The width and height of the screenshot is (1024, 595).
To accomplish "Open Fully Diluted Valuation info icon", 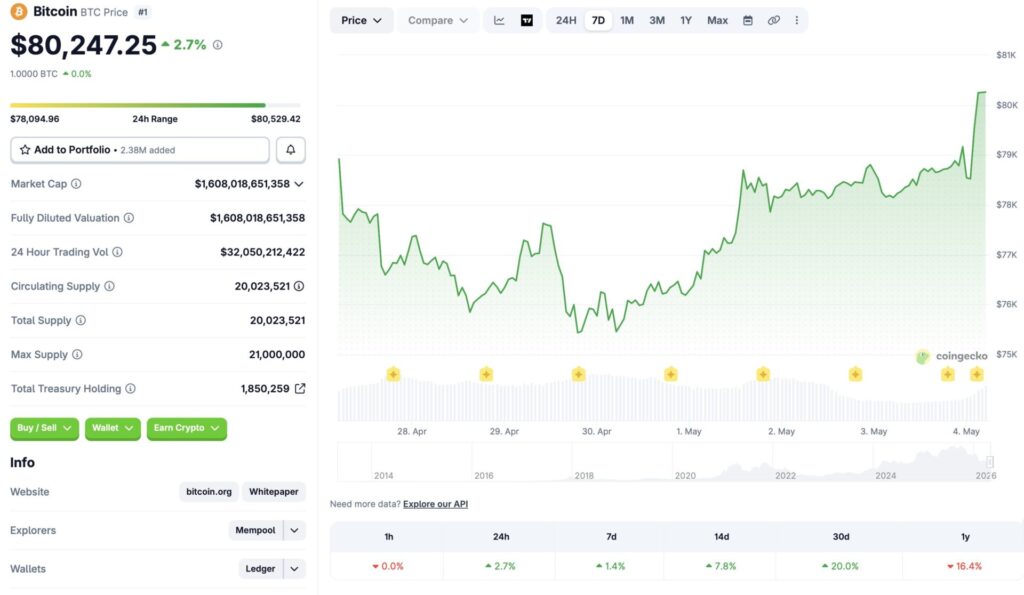I will tap(129, 217).
